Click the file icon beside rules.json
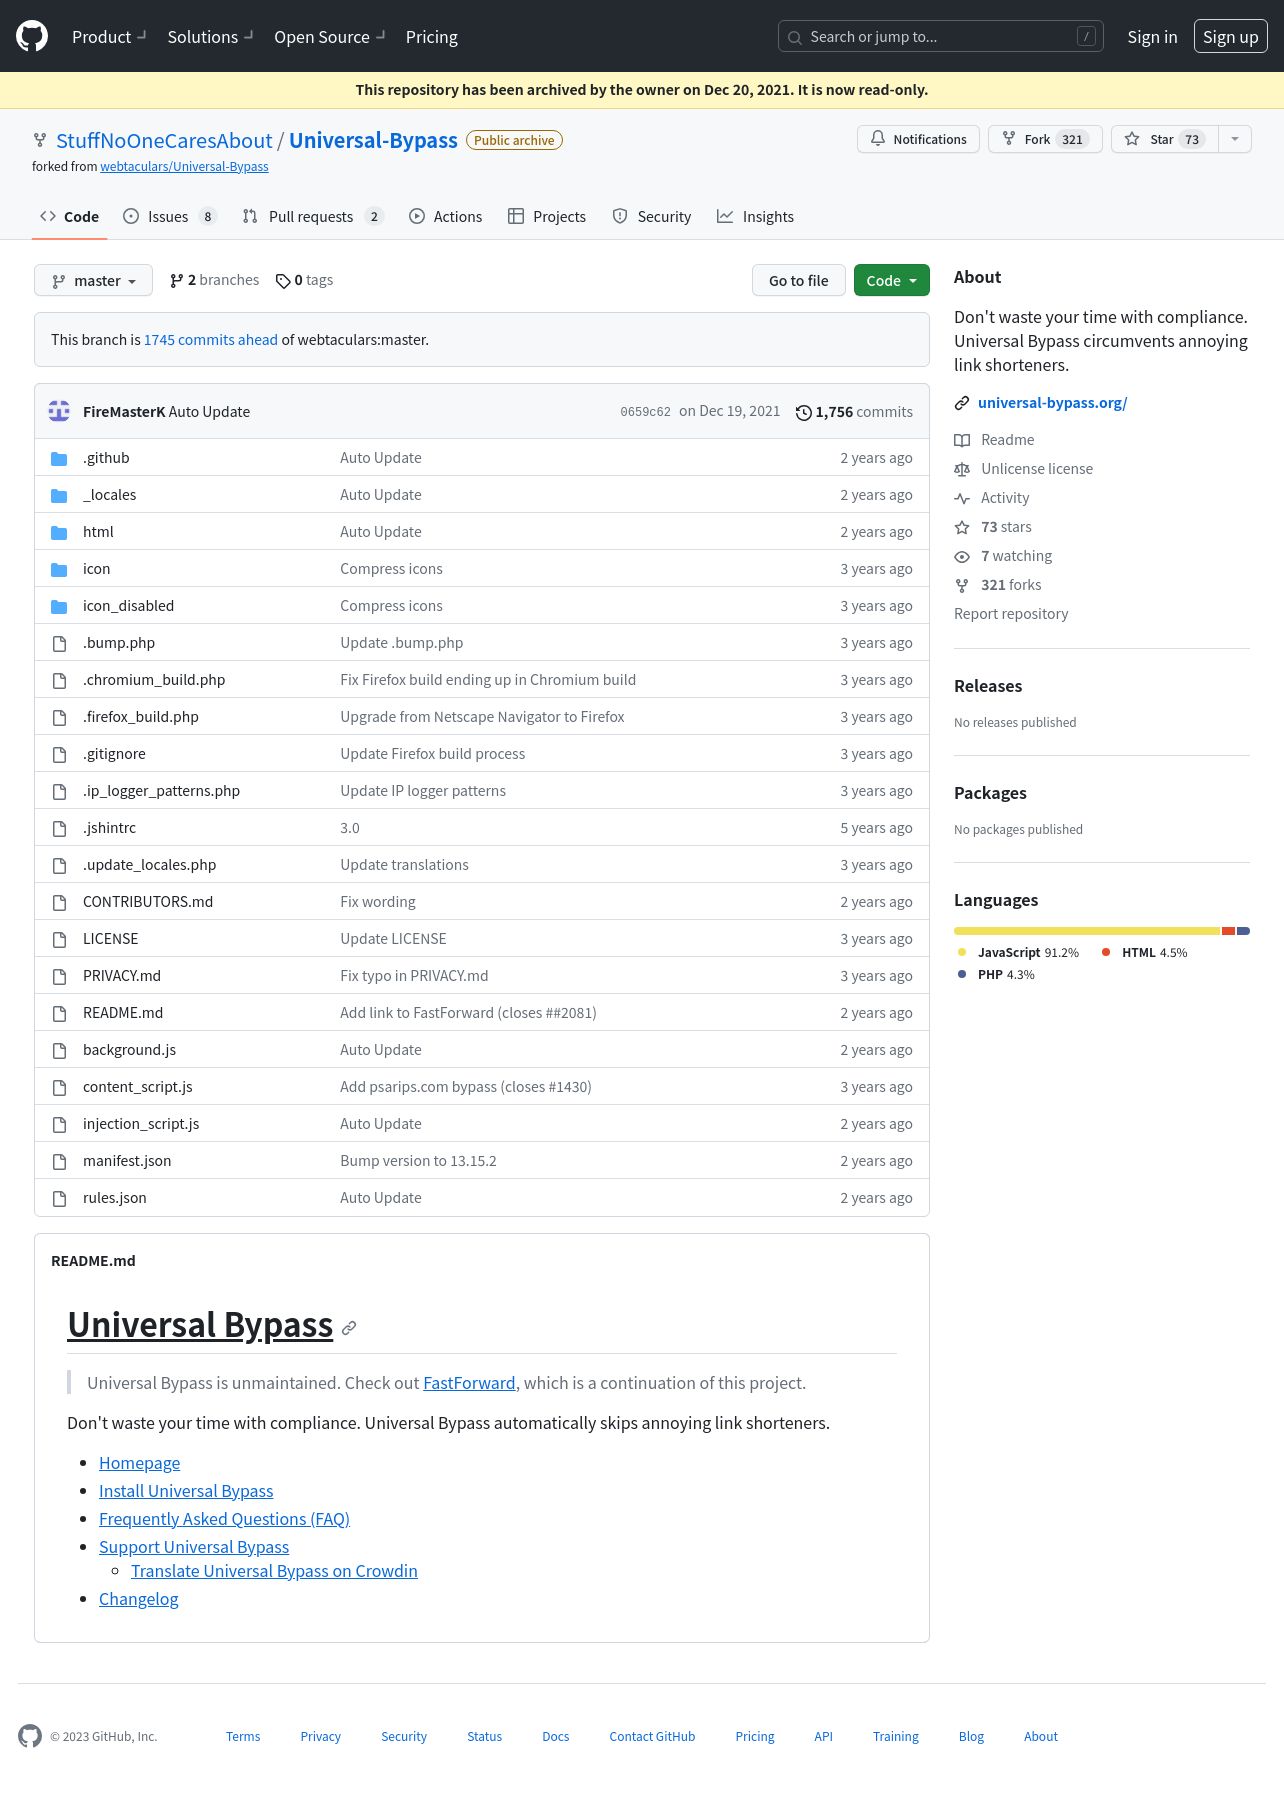 [x=59, y=1198]
